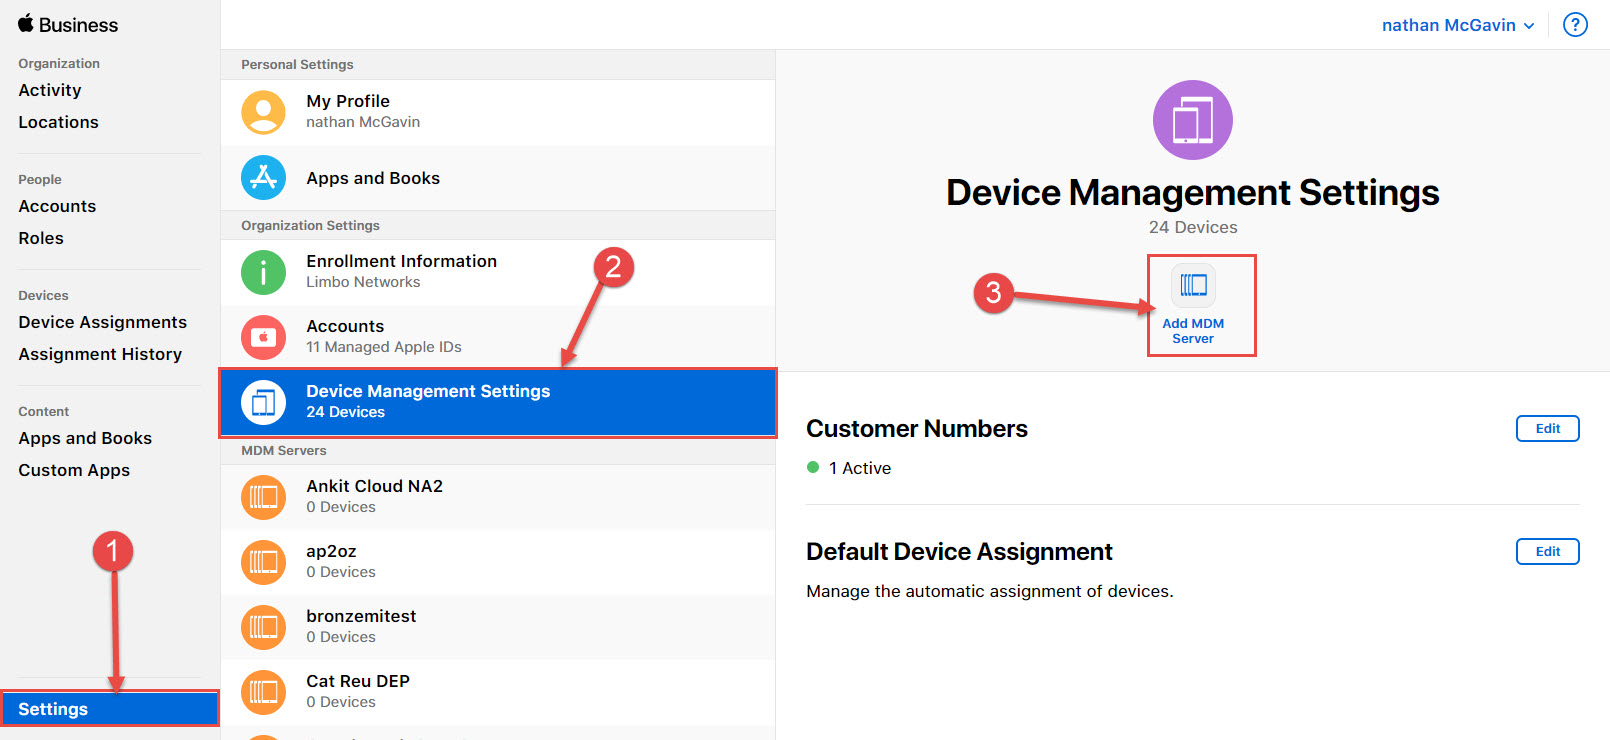Open Roles under People
Screen dimensions: 1610x740
41,238
